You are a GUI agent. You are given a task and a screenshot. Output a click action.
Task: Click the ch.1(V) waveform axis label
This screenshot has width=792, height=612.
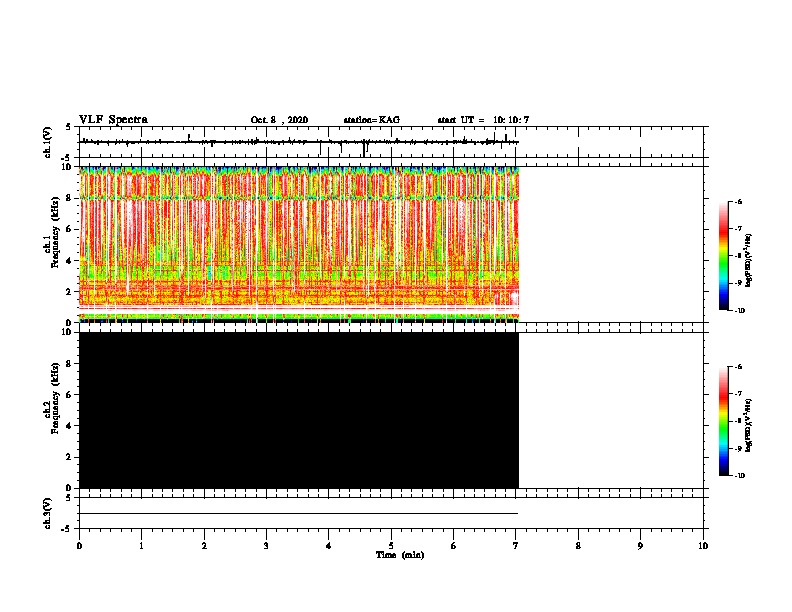click(48, 142)
